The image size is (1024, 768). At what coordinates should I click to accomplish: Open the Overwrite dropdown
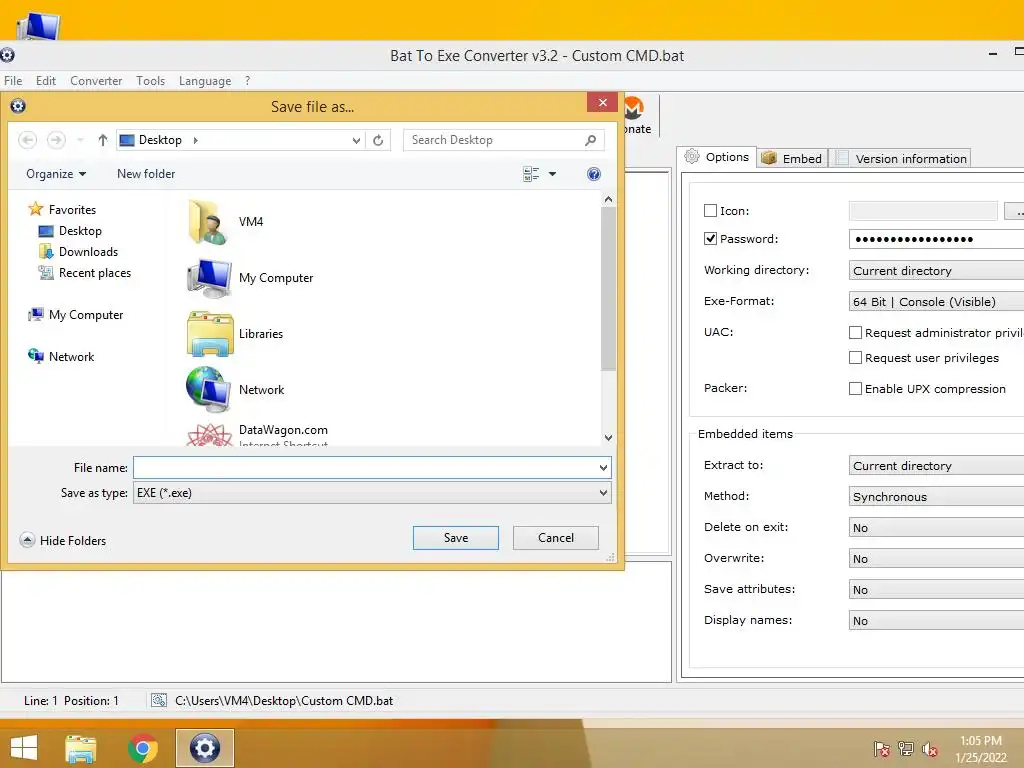tap(936, 559)
